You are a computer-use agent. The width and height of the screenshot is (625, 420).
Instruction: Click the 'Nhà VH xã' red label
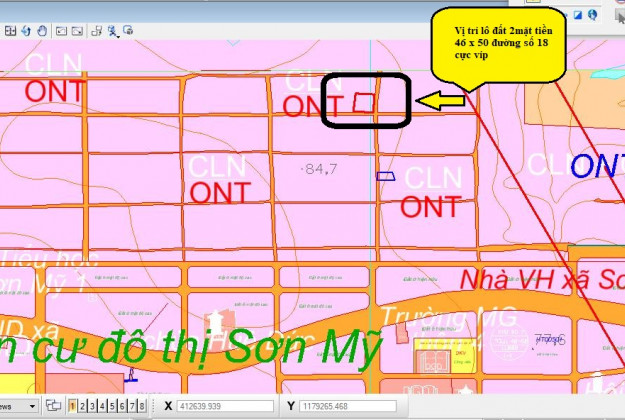tap(524, 280)
